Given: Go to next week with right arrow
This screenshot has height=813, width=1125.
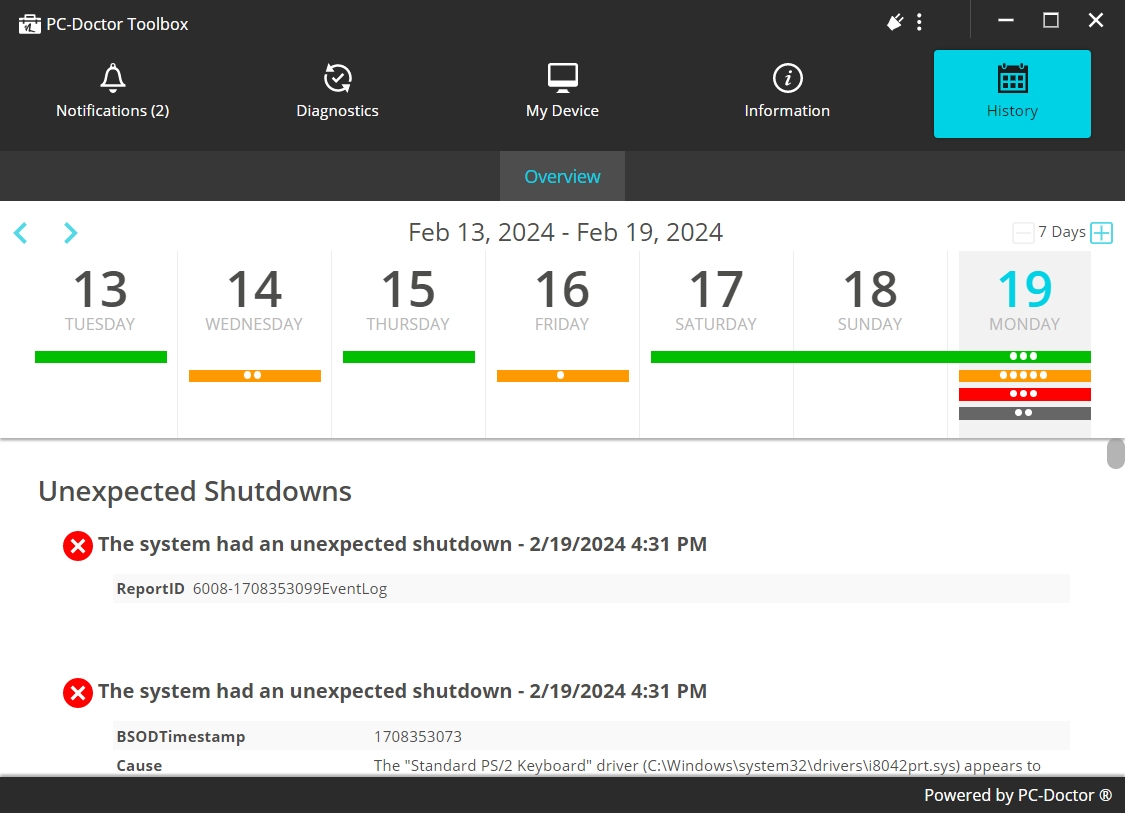Looking at the screenshot, I should pos(70,232).
